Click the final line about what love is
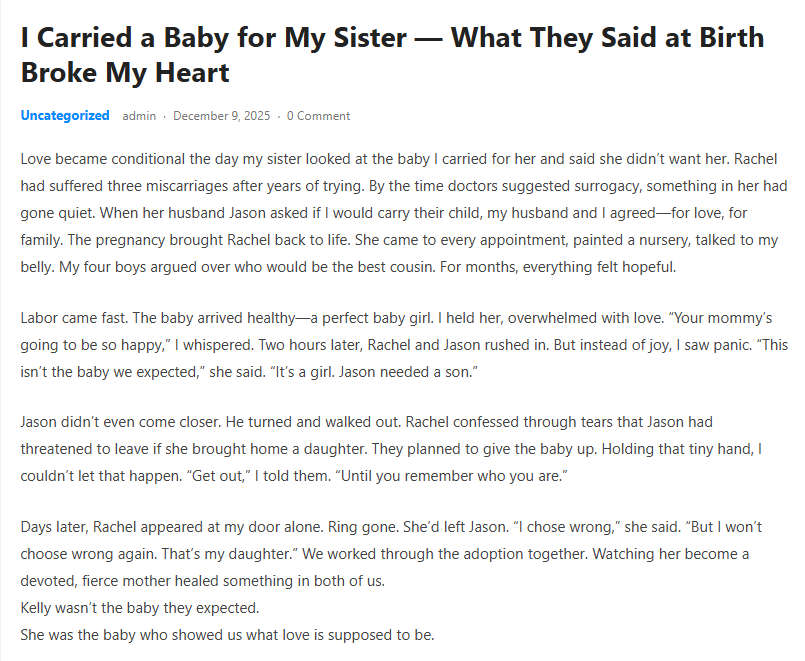Screen dimensions: 805x661 point(227,634)
